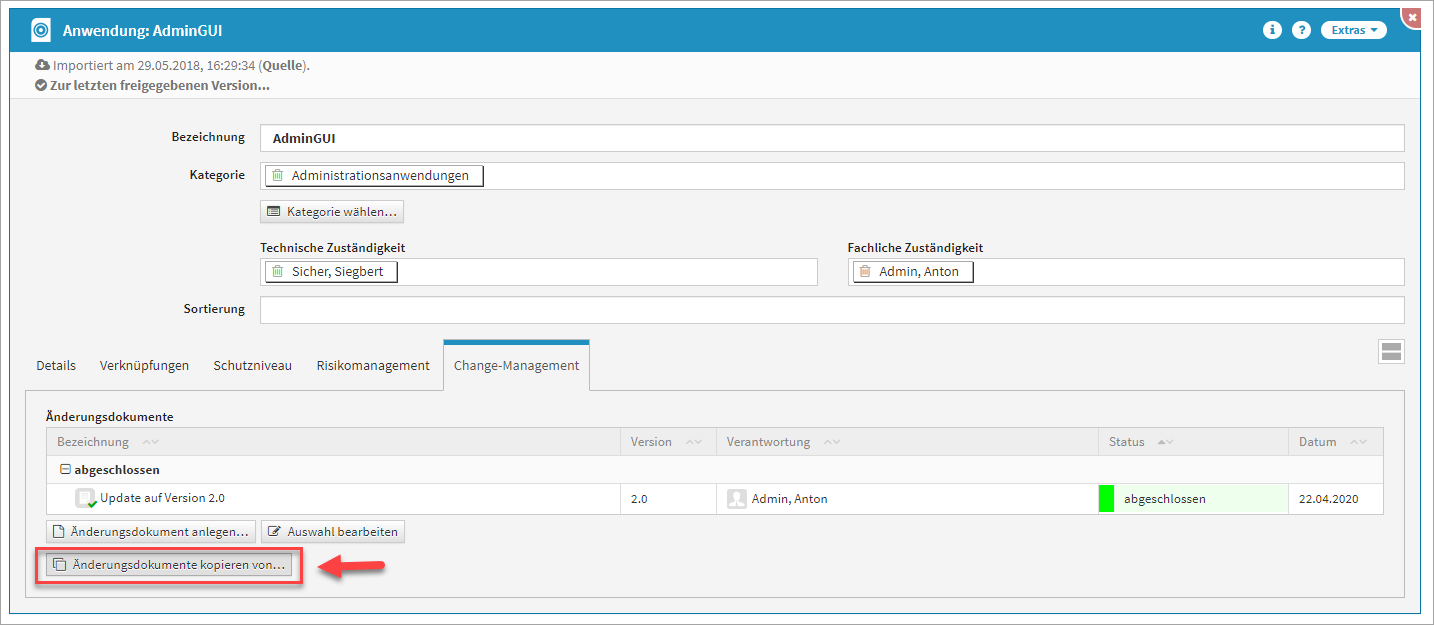Click the application logo icon in title bar
The height and width of the screenshot is (625, 1434).
41,30
